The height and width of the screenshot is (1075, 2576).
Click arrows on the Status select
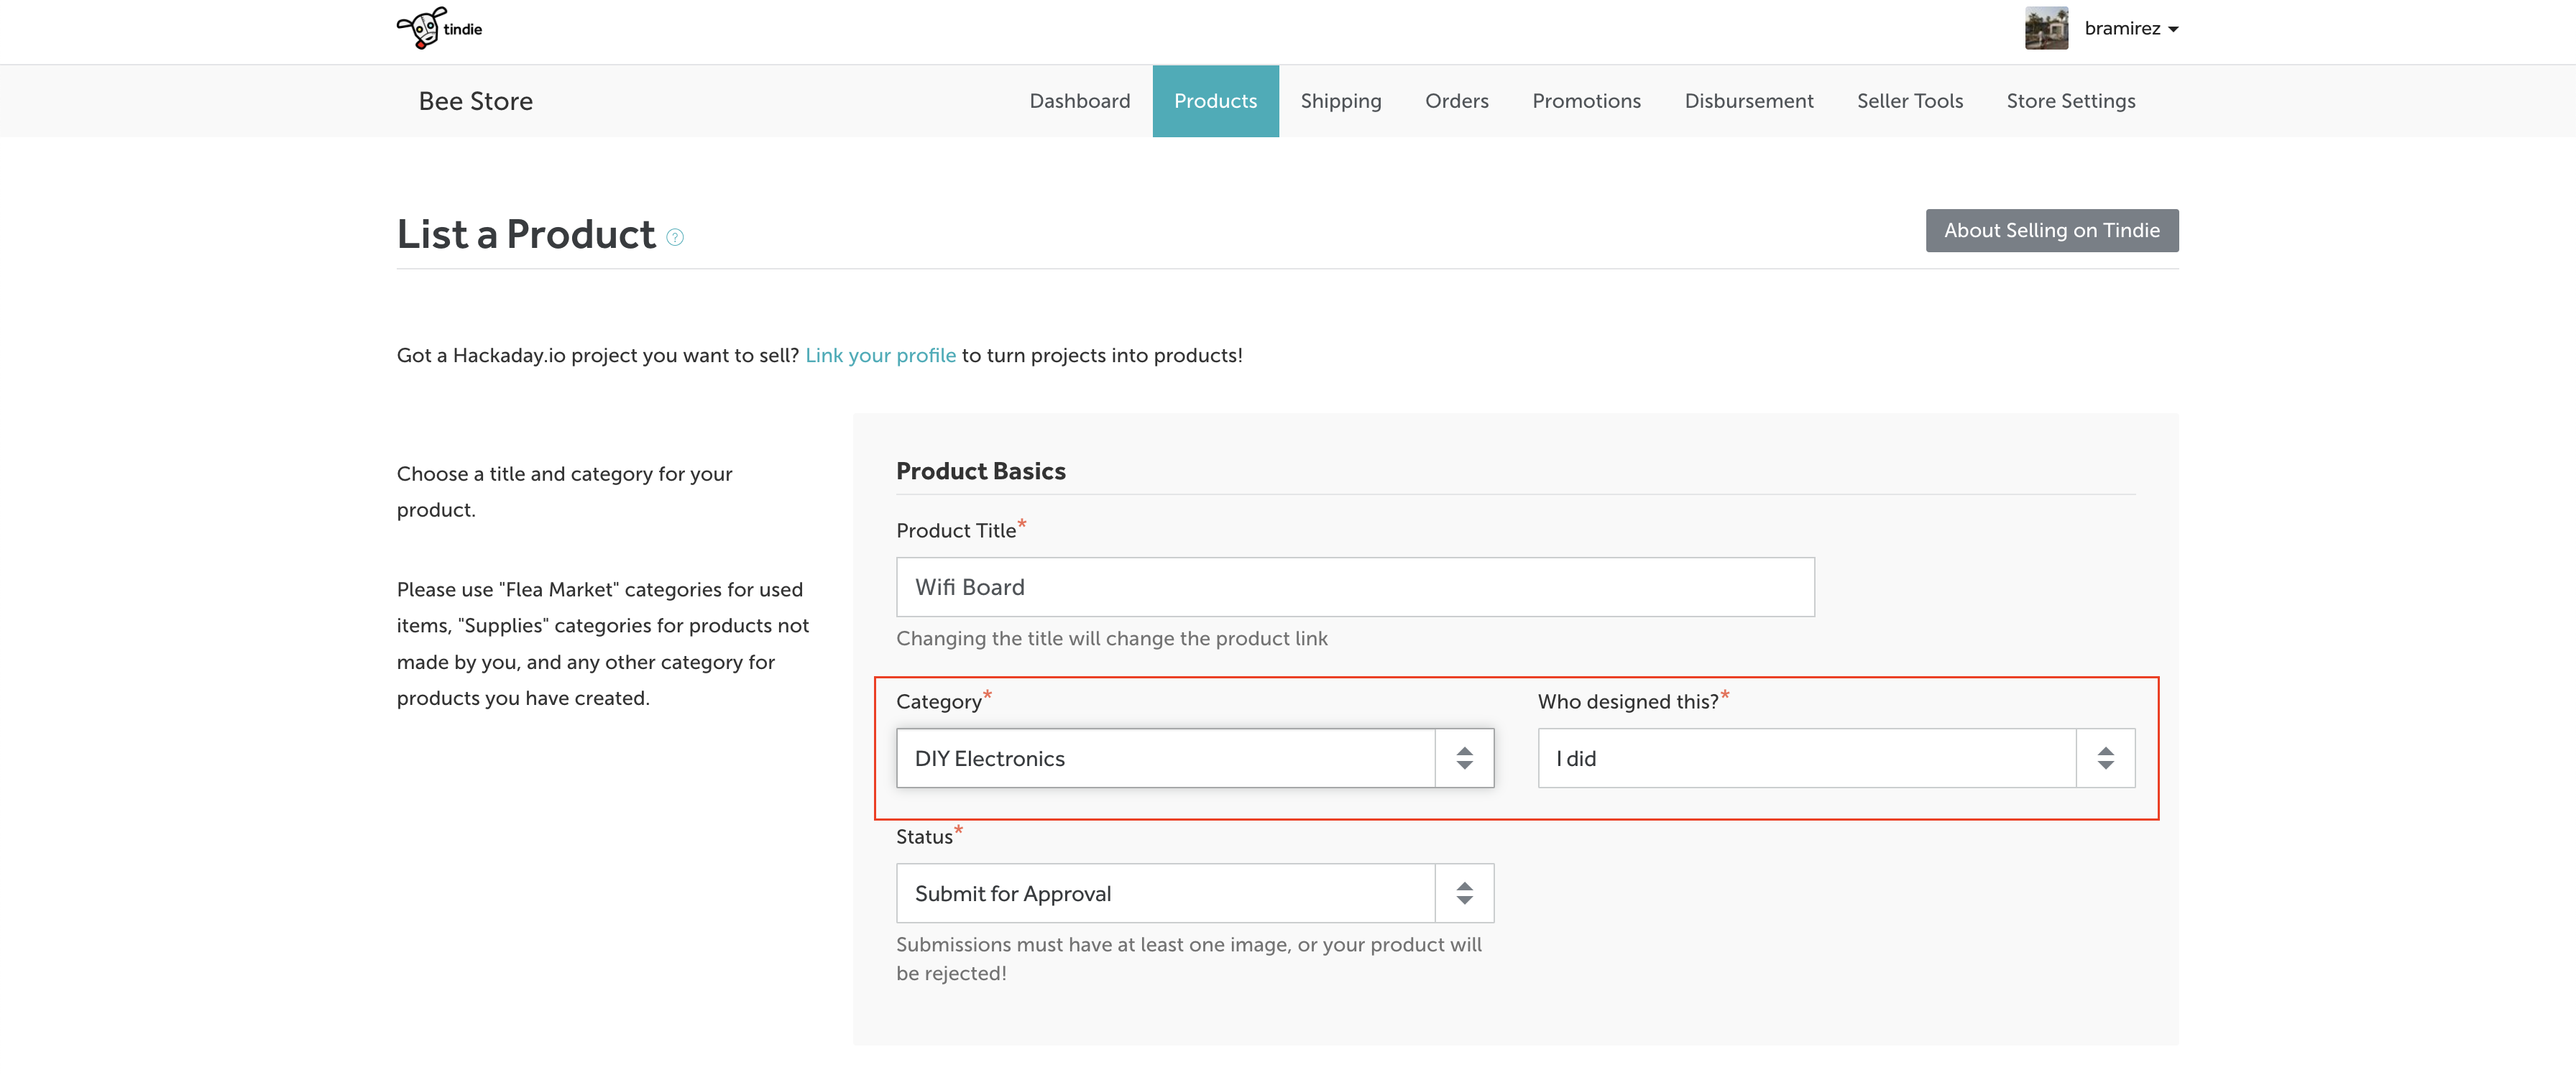1464,893
